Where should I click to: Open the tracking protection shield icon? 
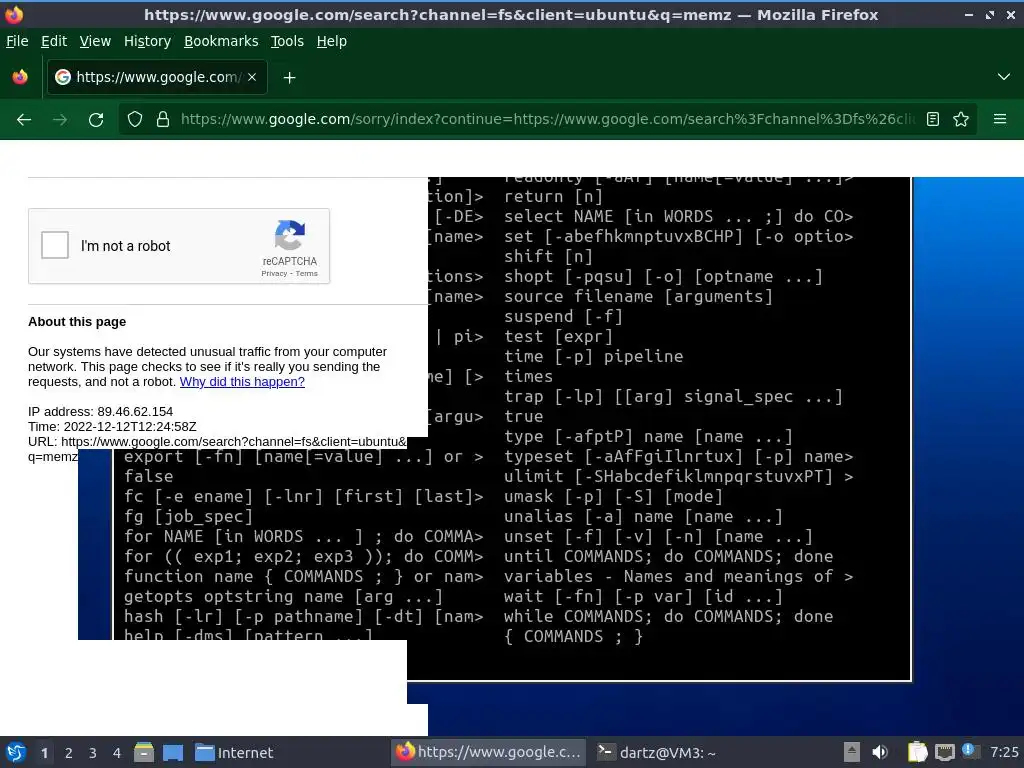pos(135,120)
